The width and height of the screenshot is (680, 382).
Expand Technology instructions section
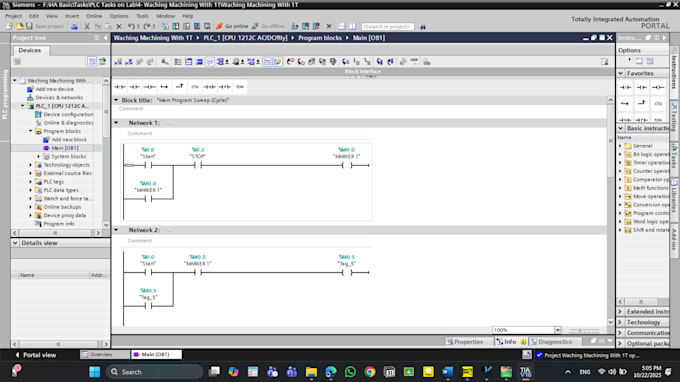click(x=620, y=323)
